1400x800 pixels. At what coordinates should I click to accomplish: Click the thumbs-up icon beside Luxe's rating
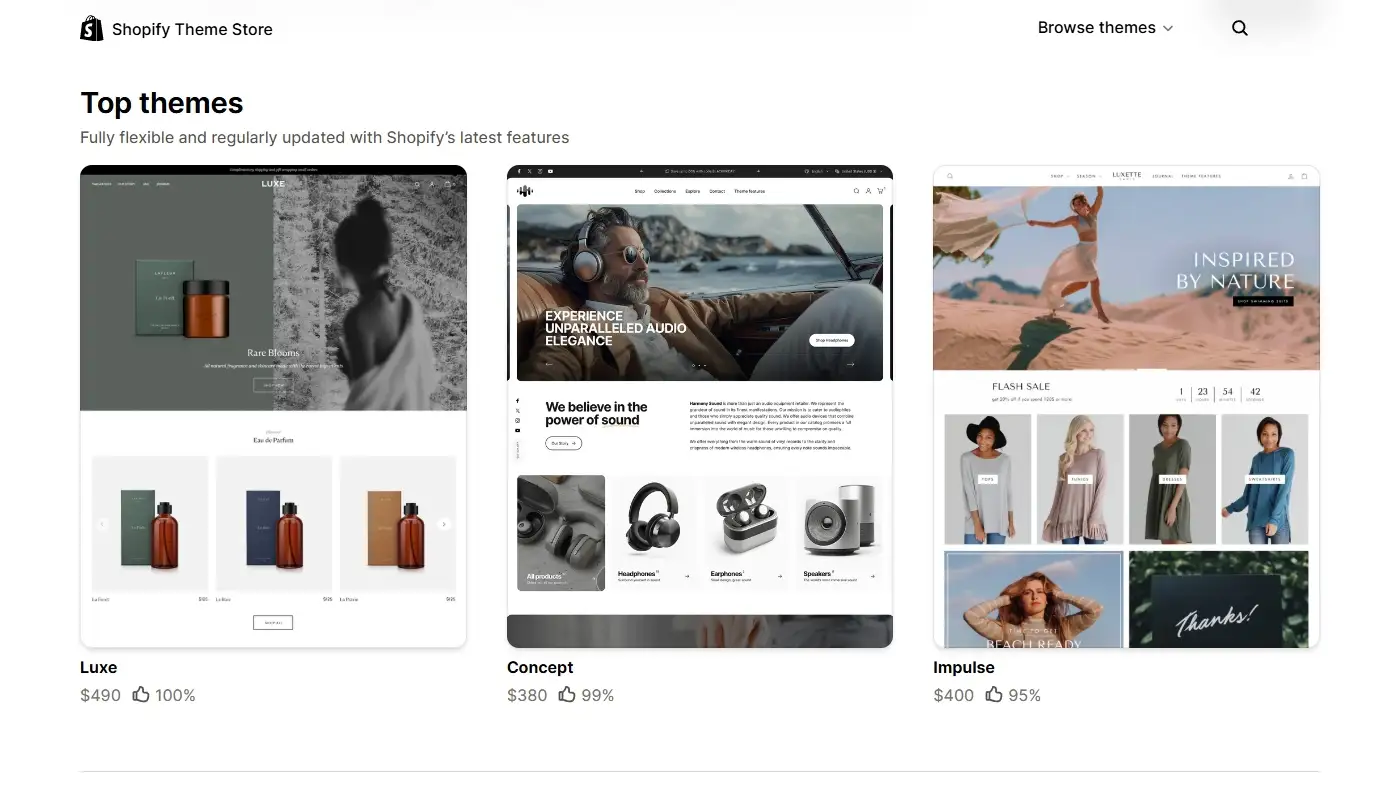(140, 694)
